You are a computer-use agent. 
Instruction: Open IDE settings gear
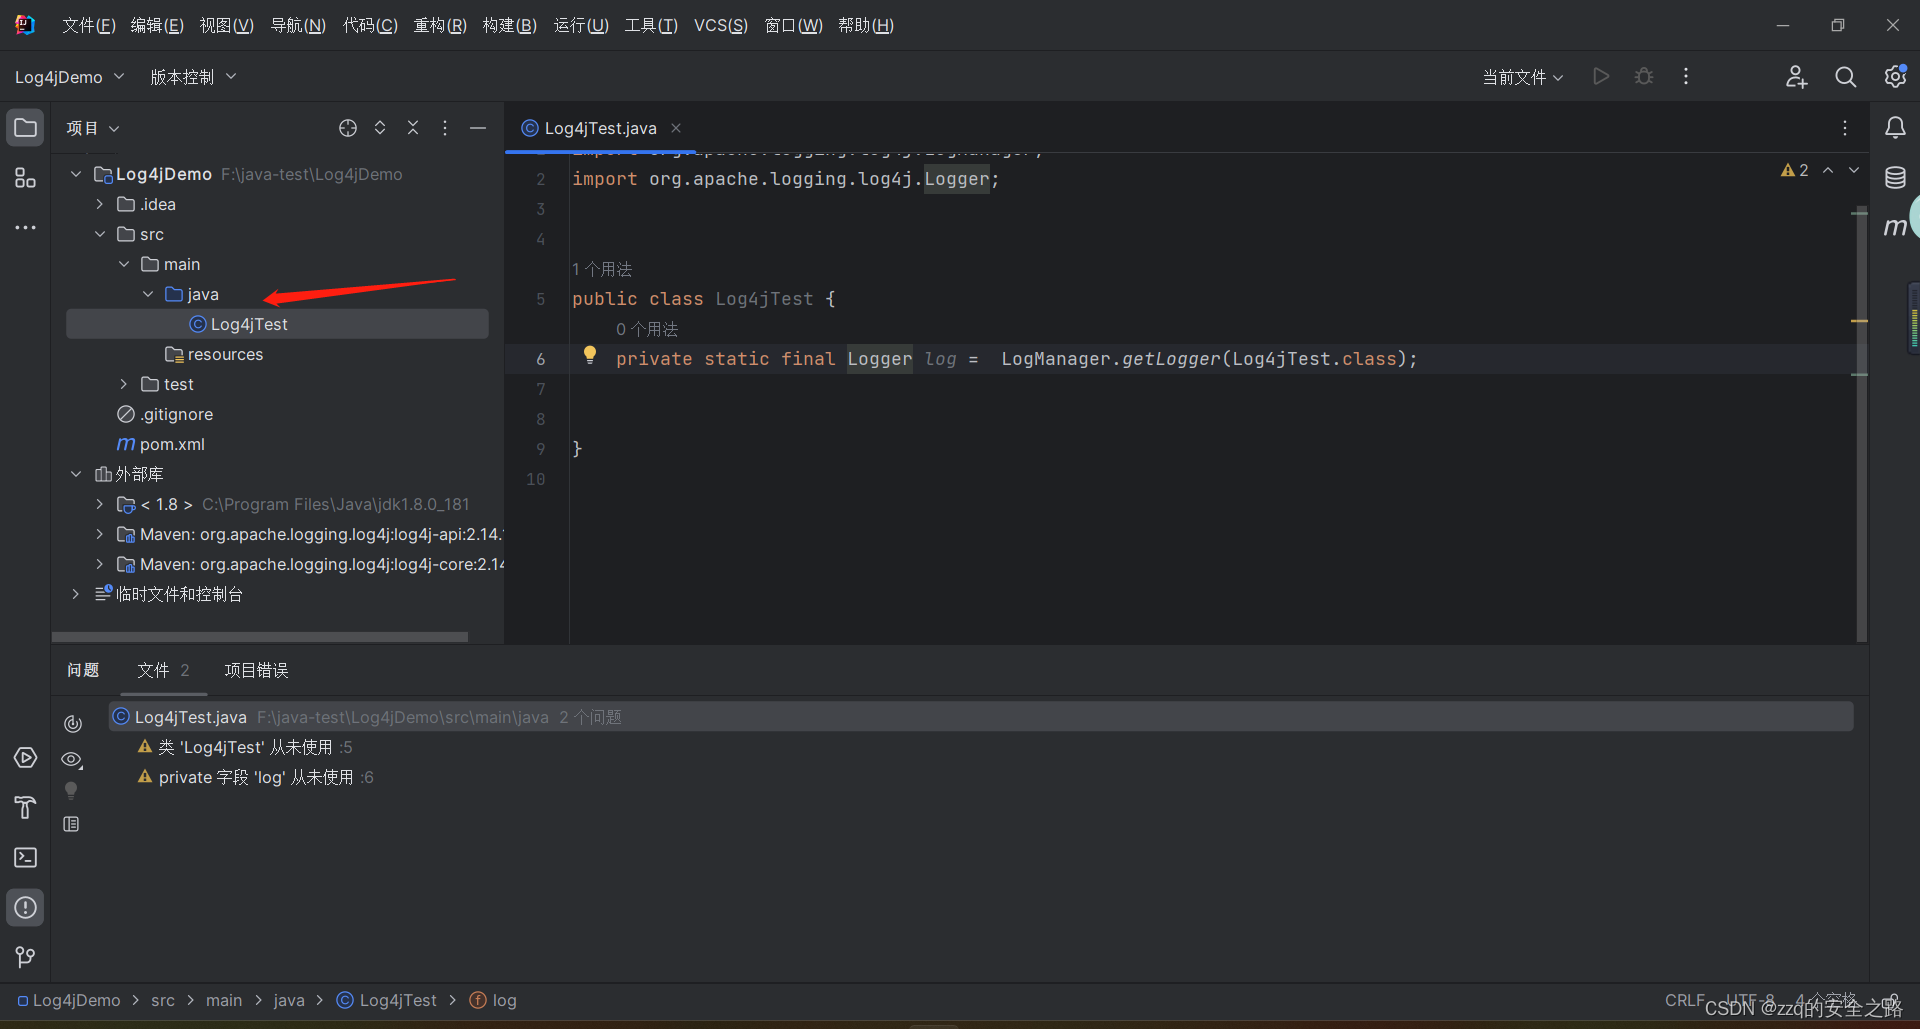(x=1895, y=77)
